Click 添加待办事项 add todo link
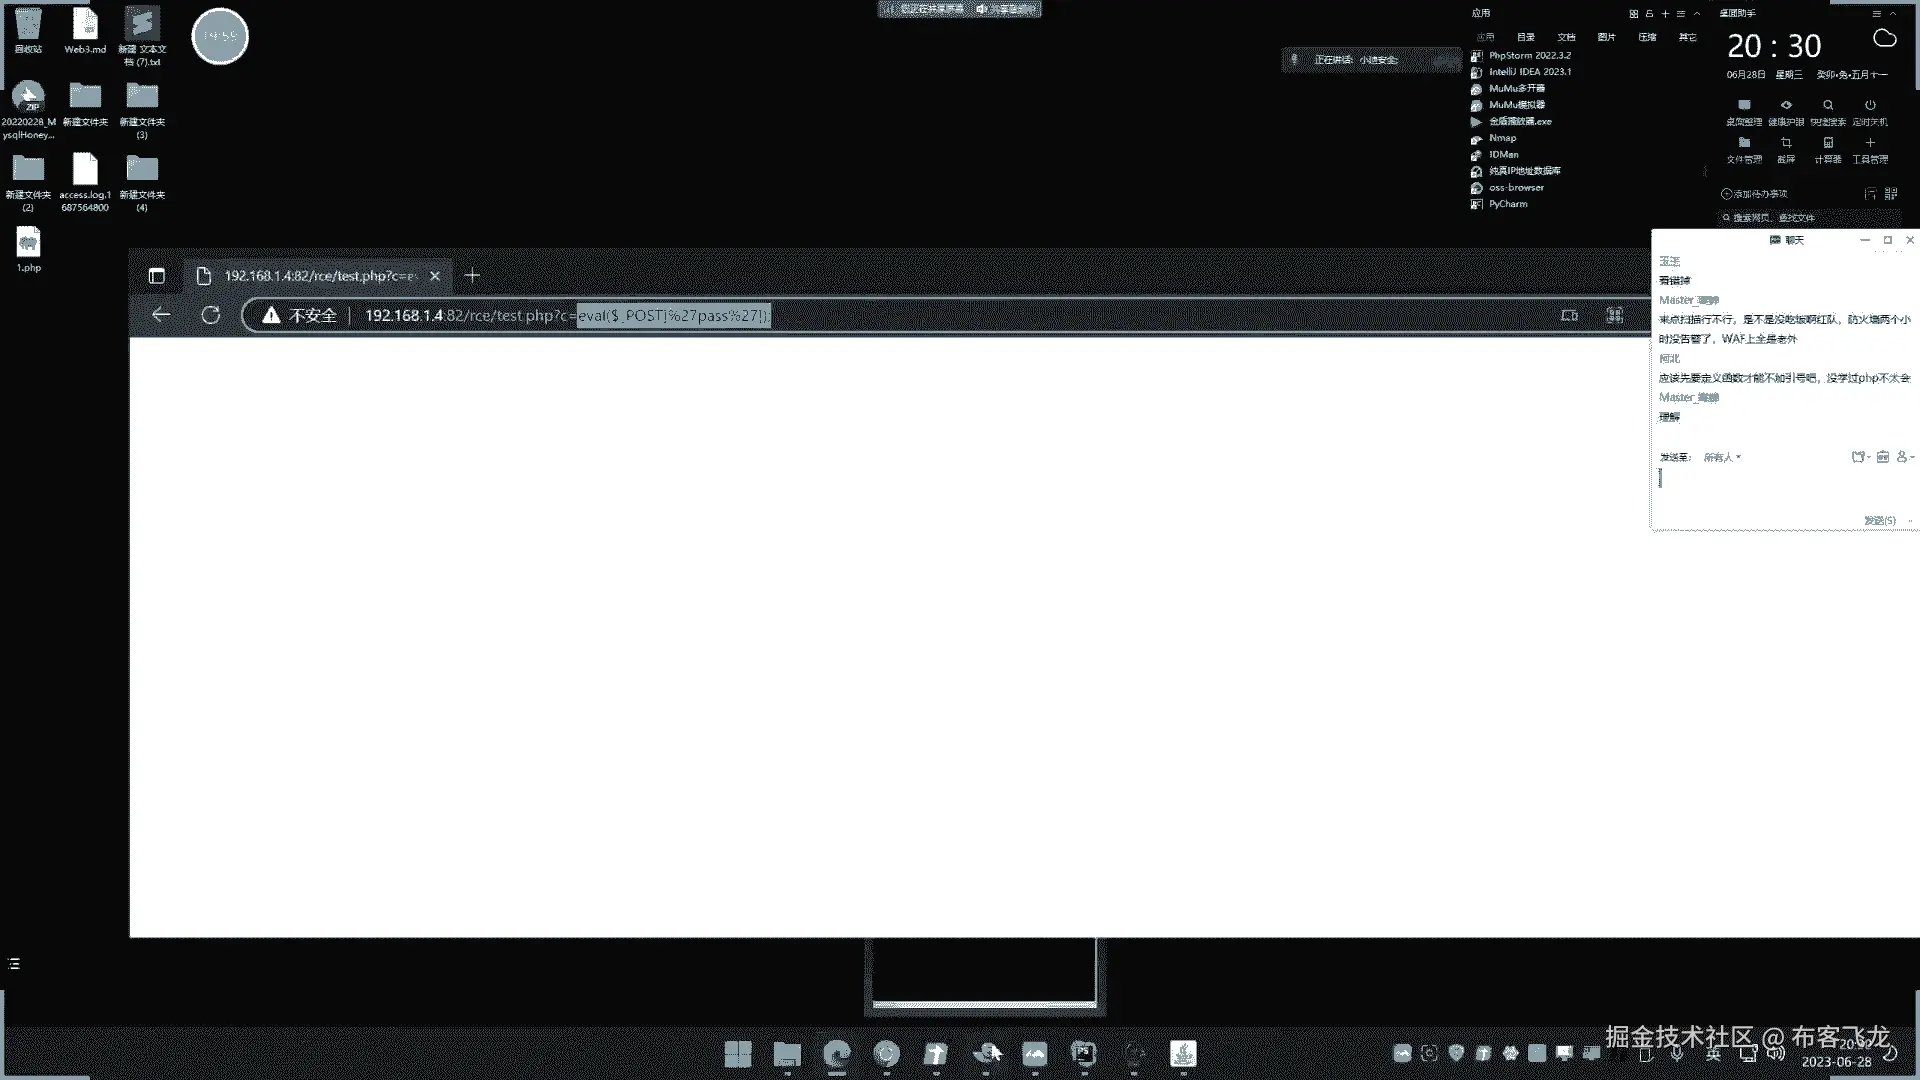 (x=1754, y=193)
